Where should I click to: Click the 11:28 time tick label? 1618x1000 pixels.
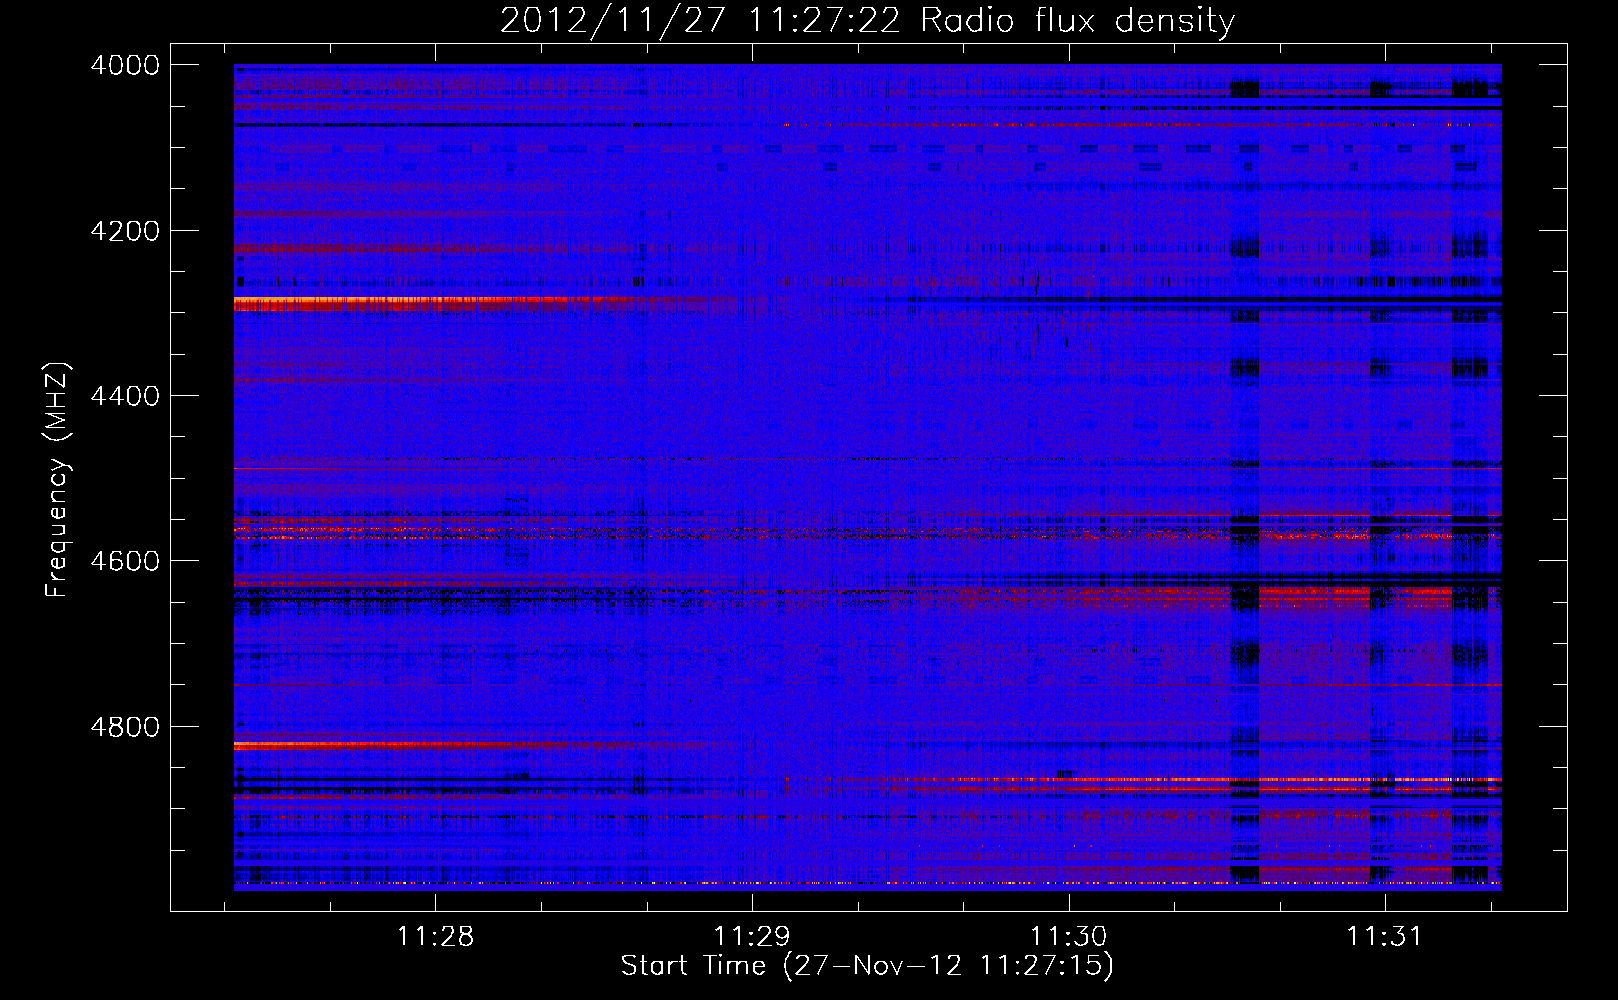435,936
